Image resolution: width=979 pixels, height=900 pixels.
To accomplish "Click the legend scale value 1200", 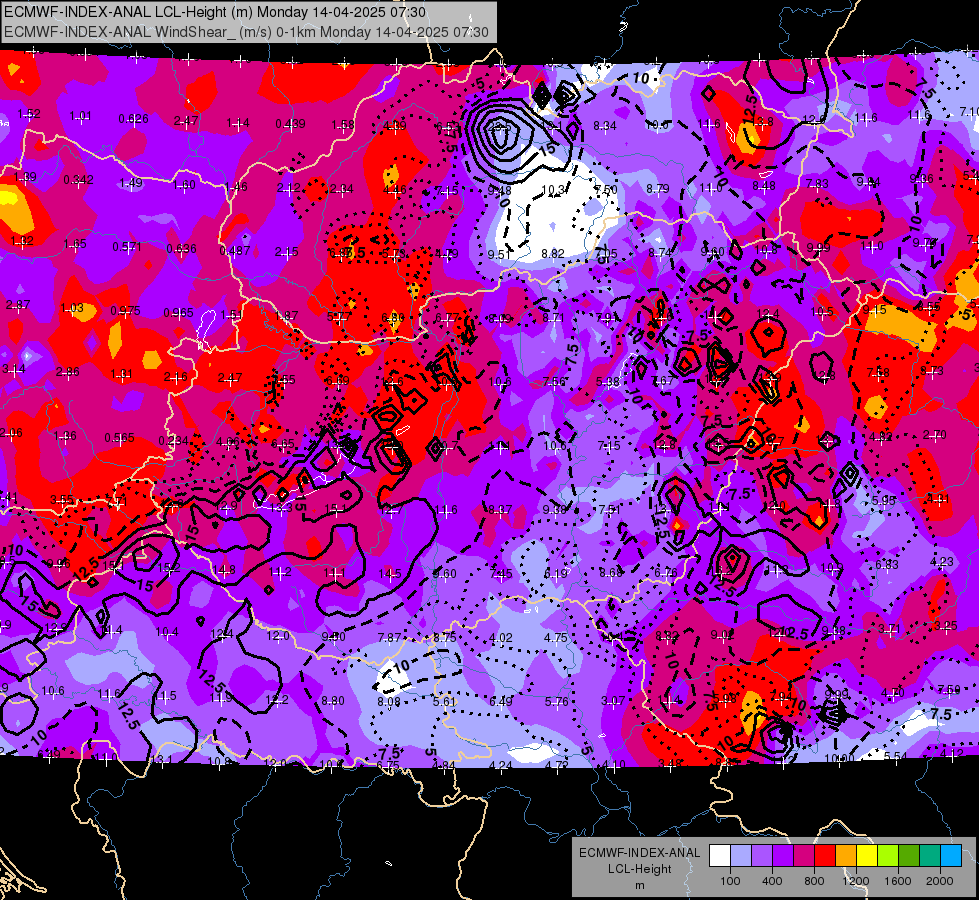I will point(856,881).
